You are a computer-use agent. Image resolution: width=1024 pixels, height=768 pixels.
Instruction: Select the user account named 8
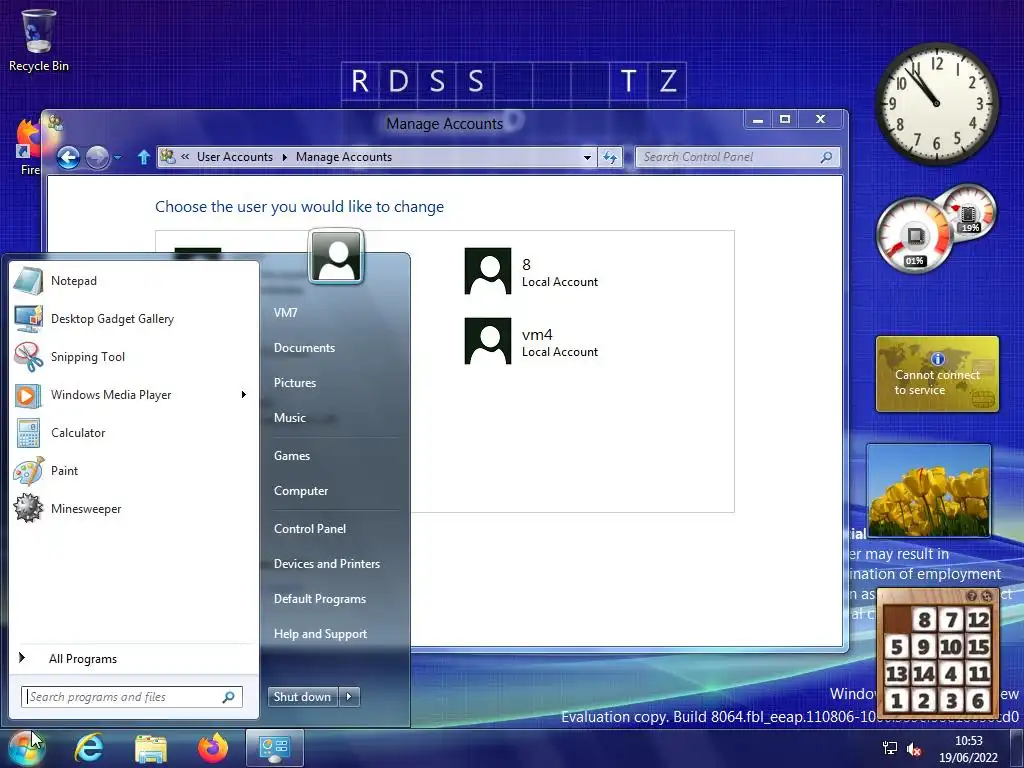tap(531, 271)
